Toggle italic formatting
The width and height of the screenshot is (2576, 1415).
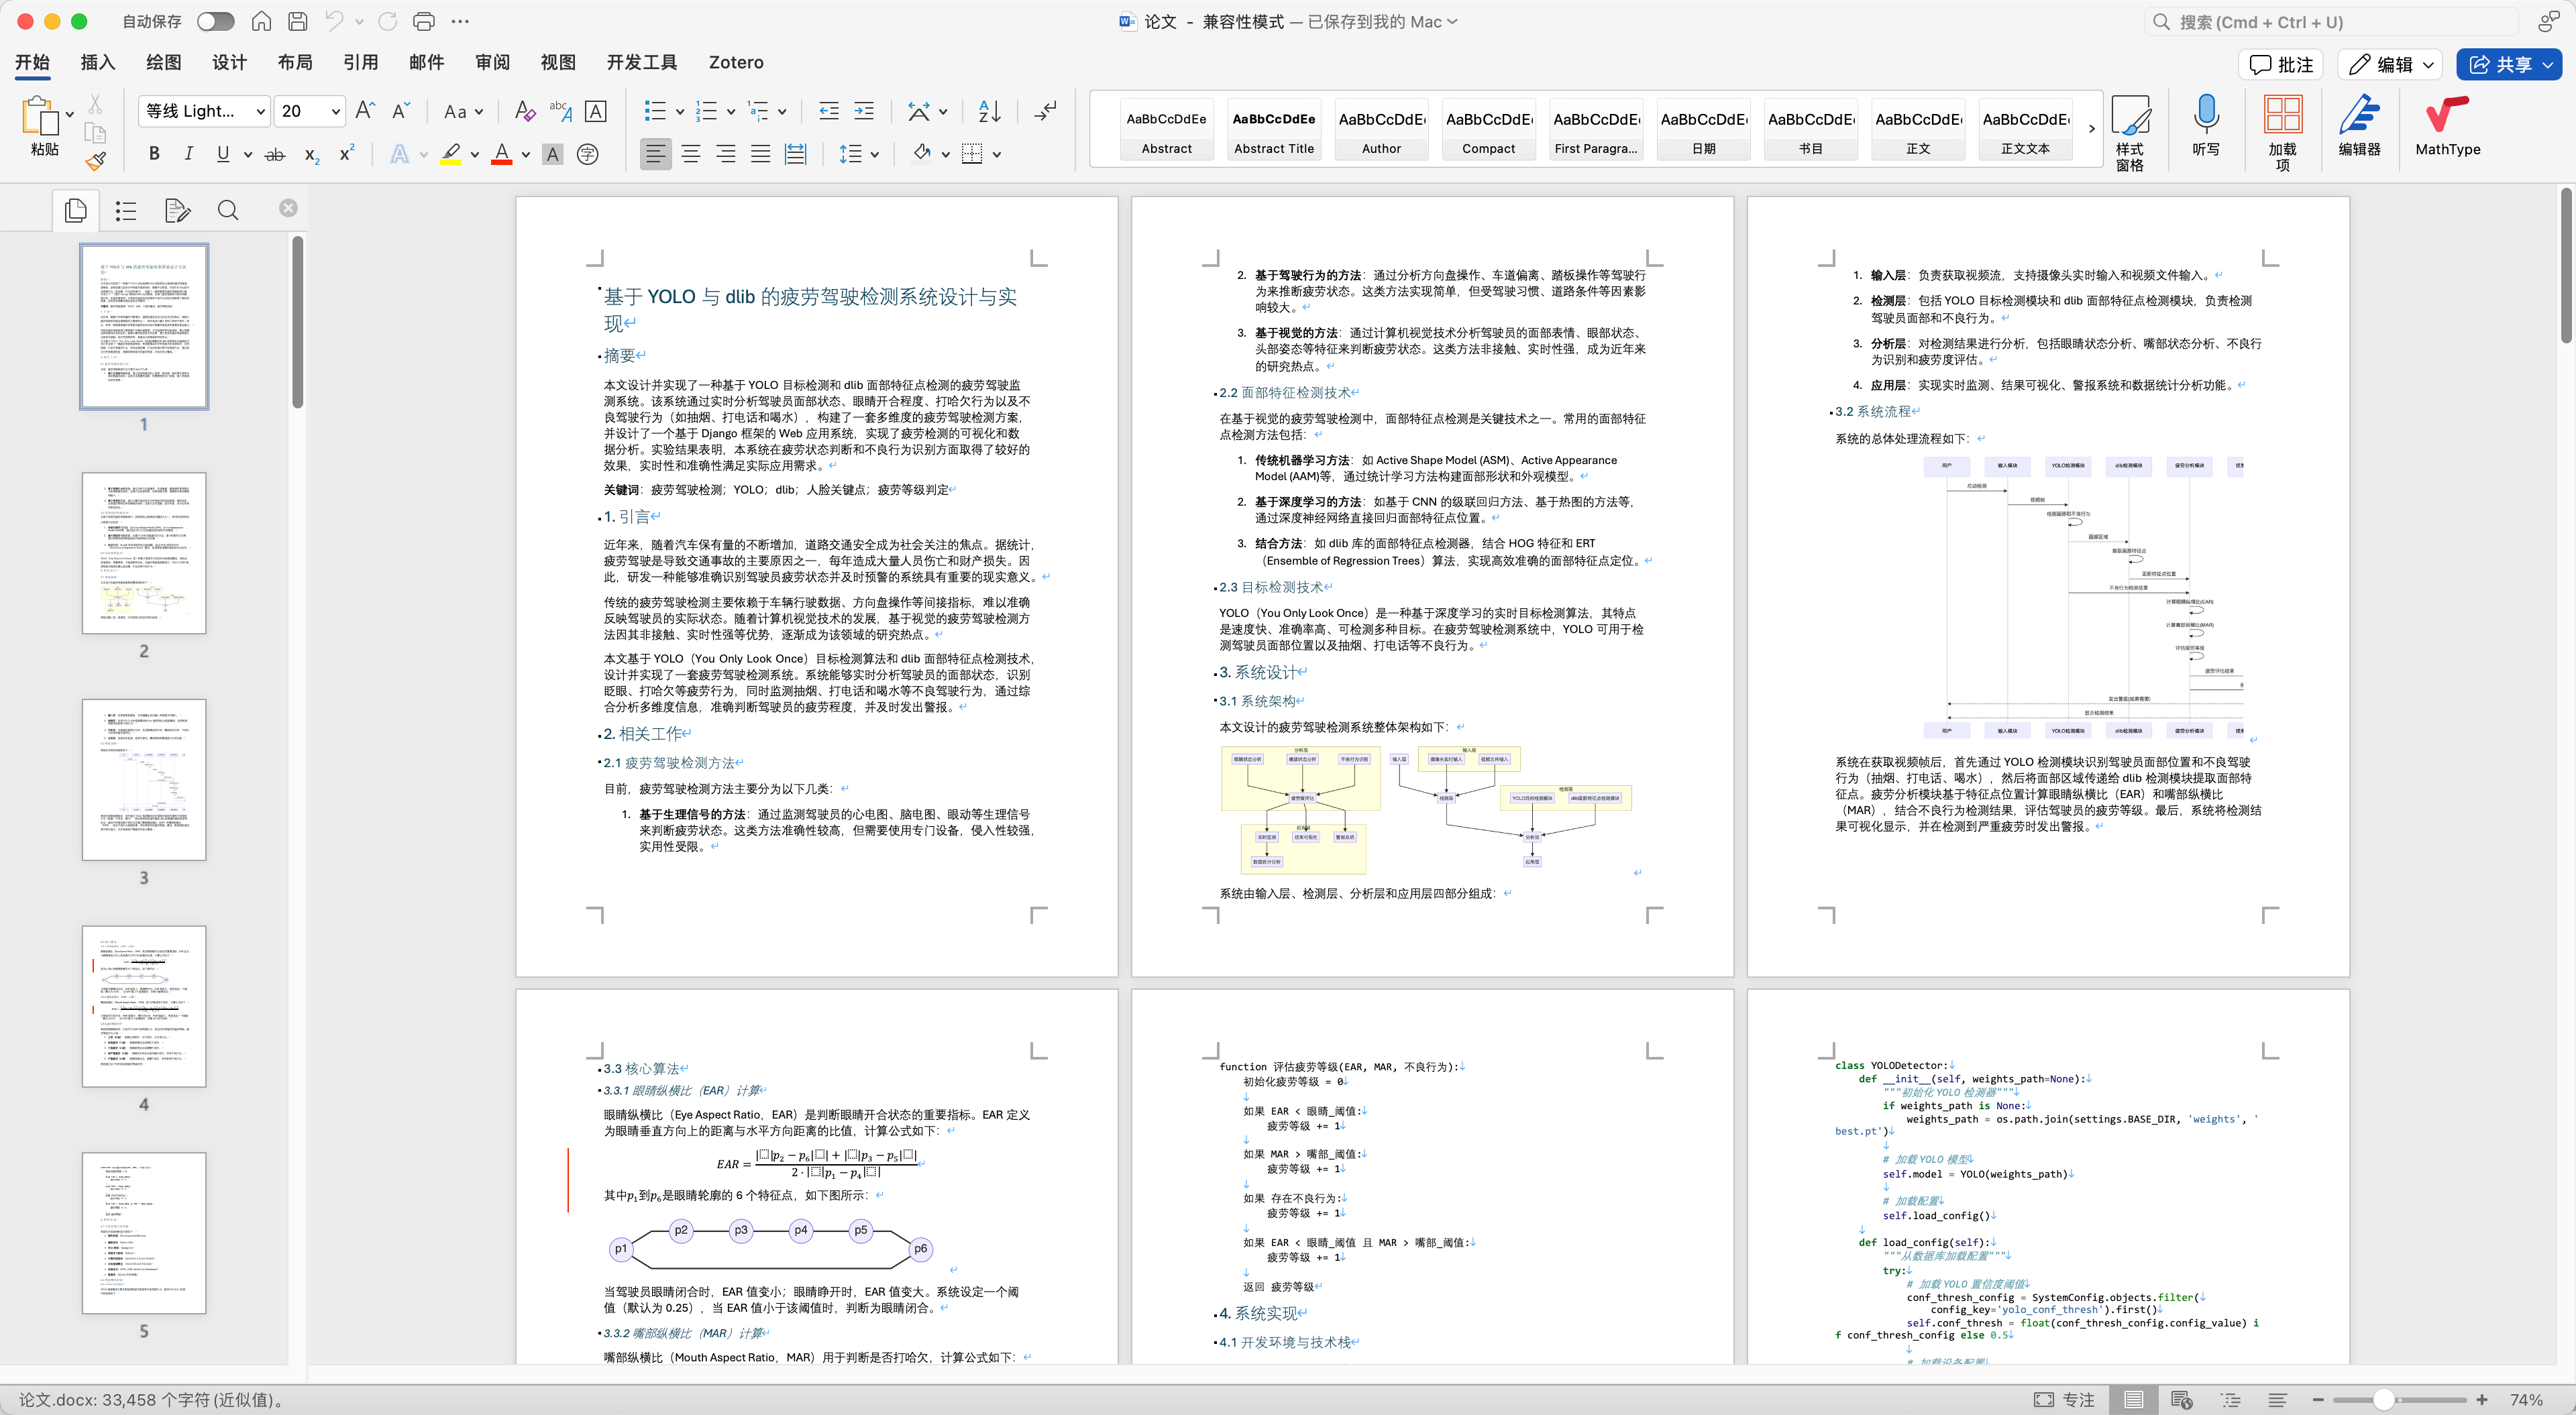188,154
